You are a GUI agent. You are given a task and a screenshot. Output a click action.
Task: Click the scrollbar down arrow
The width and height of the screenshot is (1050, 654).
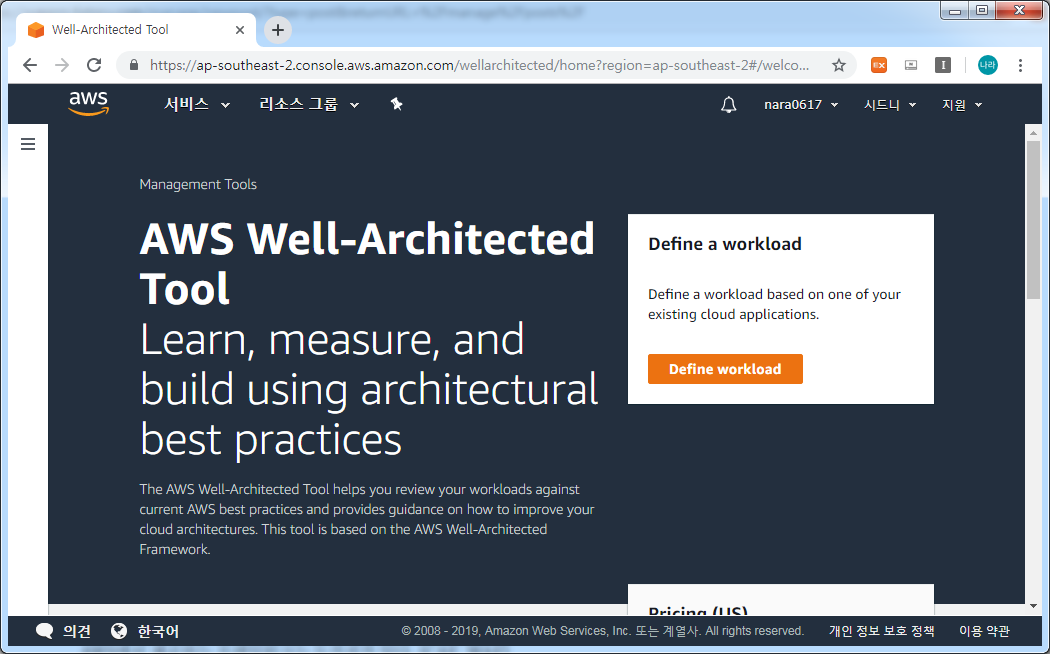(x=1033, y=606)
